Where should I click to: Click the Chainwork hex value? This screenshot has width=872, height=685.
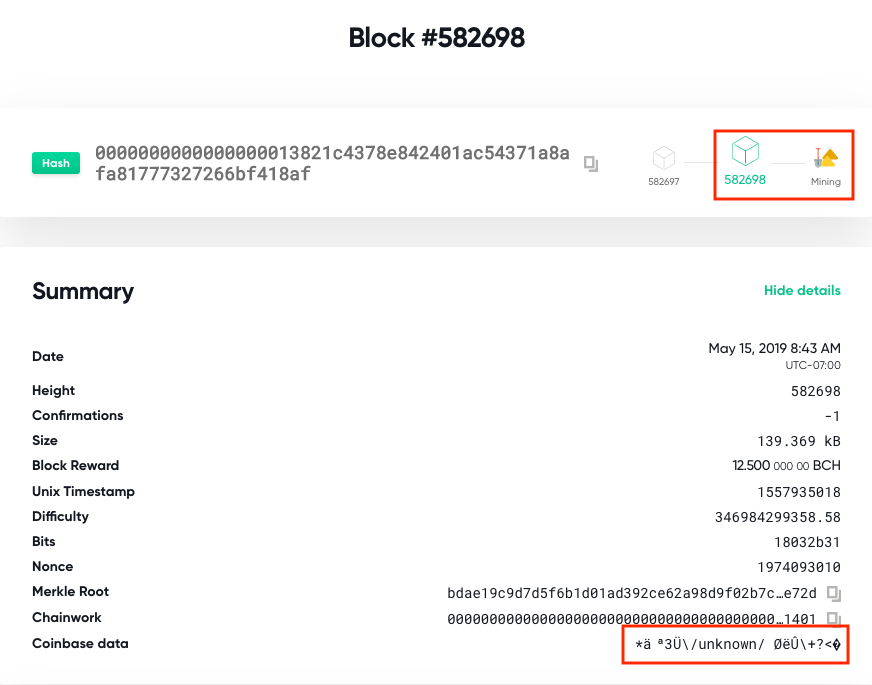(x=632, y=619)
